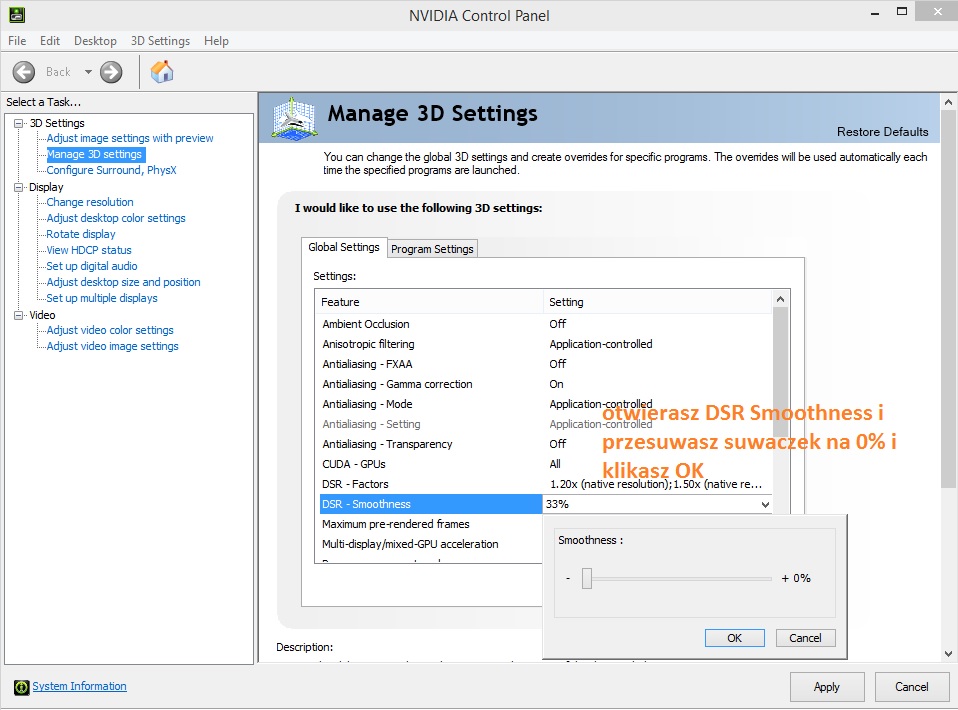The height and width of the screenshot is (710, 958).
Task: Click the Smoothness slider thumb
Action: [587, 578]
